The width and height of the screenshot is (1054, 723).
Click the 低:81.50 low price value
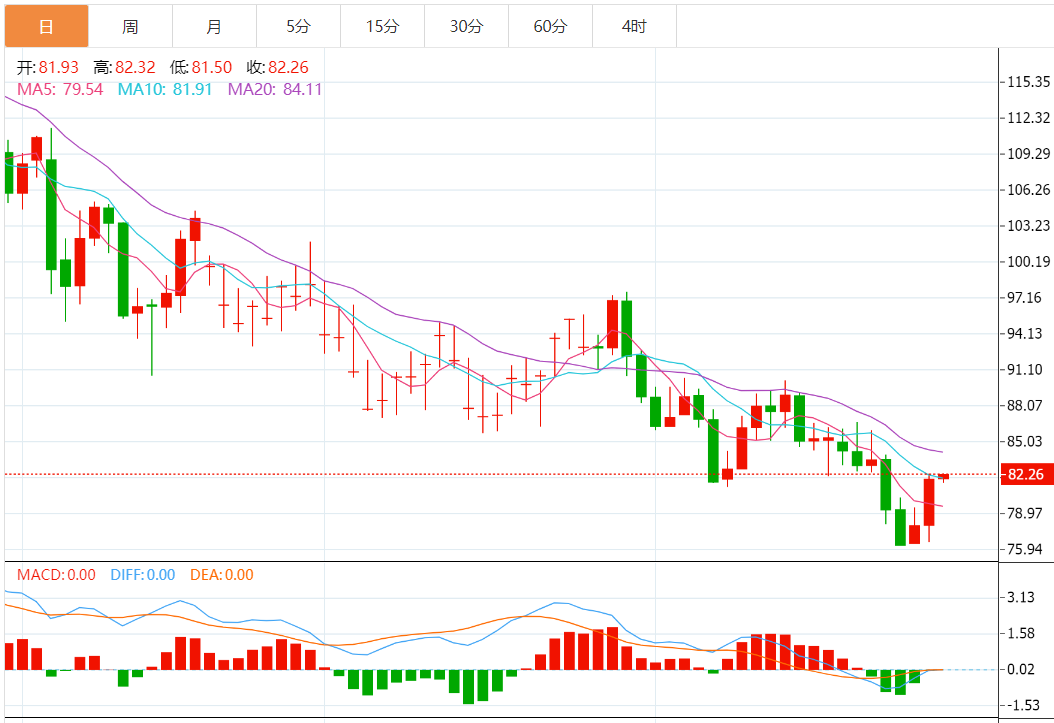point(201,67)
